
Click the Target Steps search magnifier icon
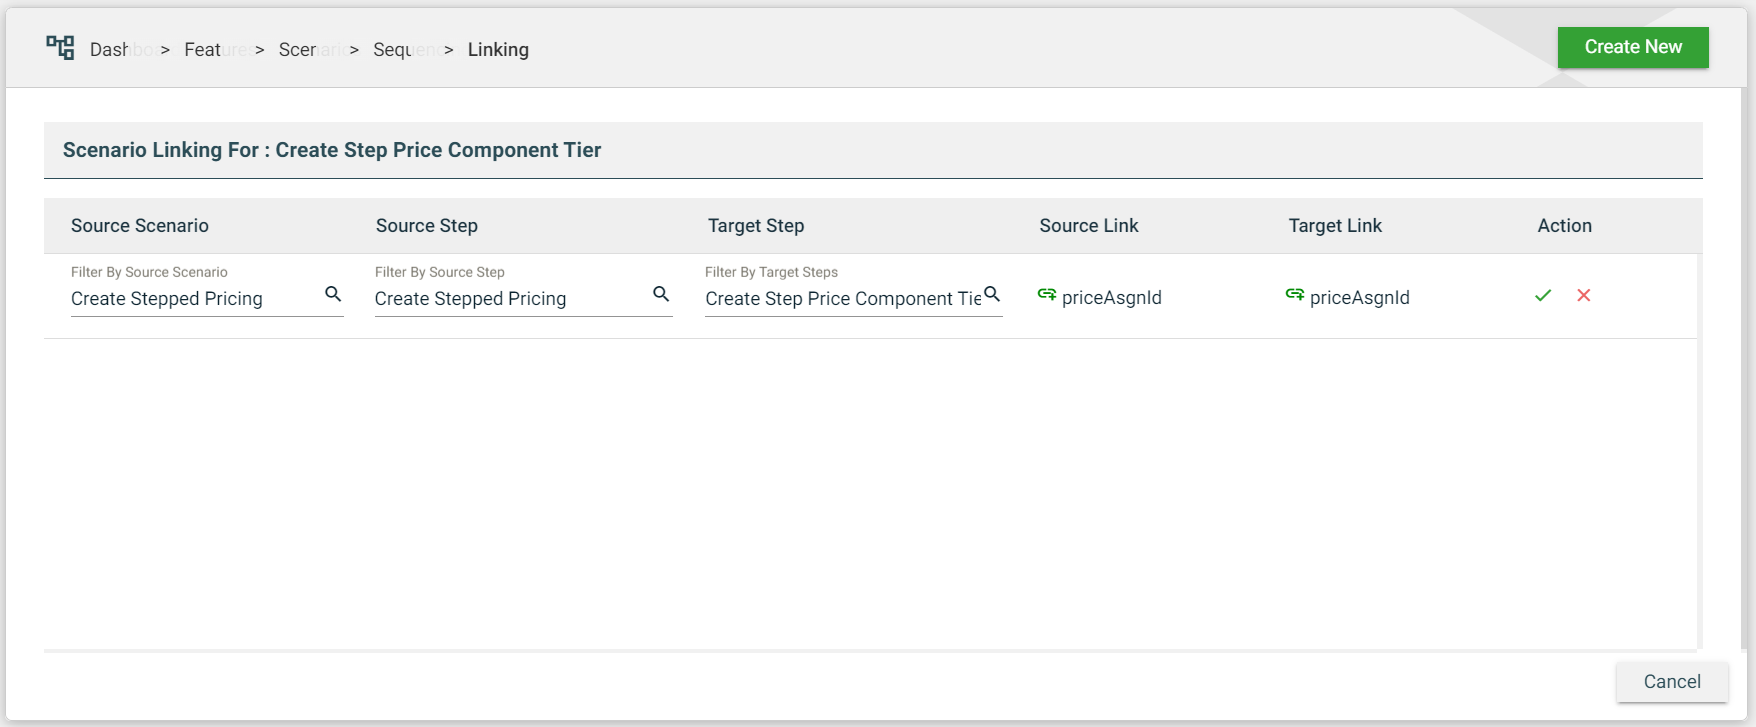[992, 294]
